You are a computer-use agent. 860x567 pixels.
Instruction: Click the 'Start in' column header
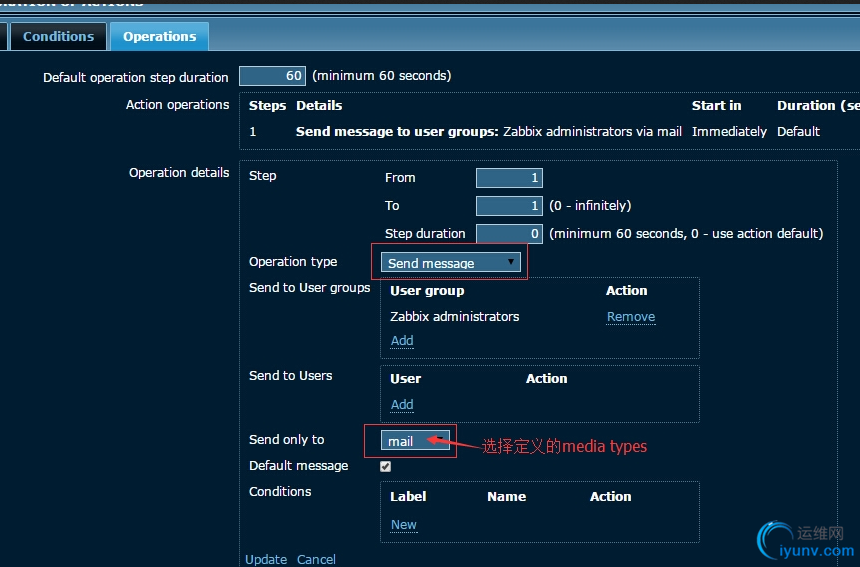coord(716,105)
